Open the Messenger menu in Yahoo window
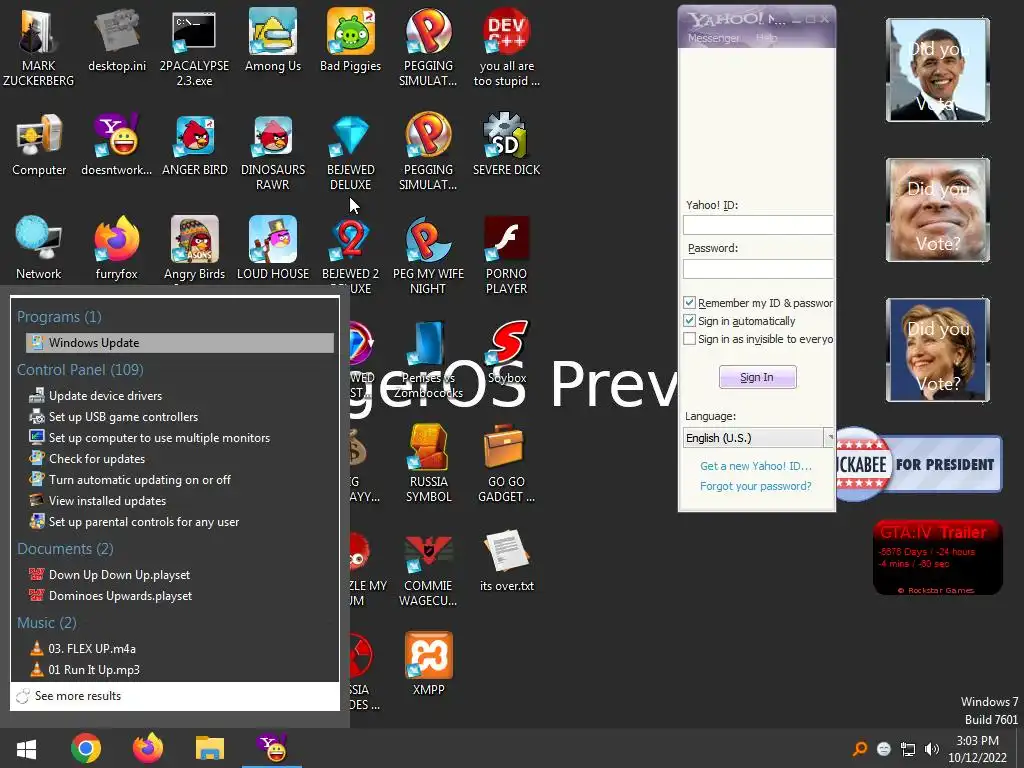1024x768 pixels. [x=713, y=39]
